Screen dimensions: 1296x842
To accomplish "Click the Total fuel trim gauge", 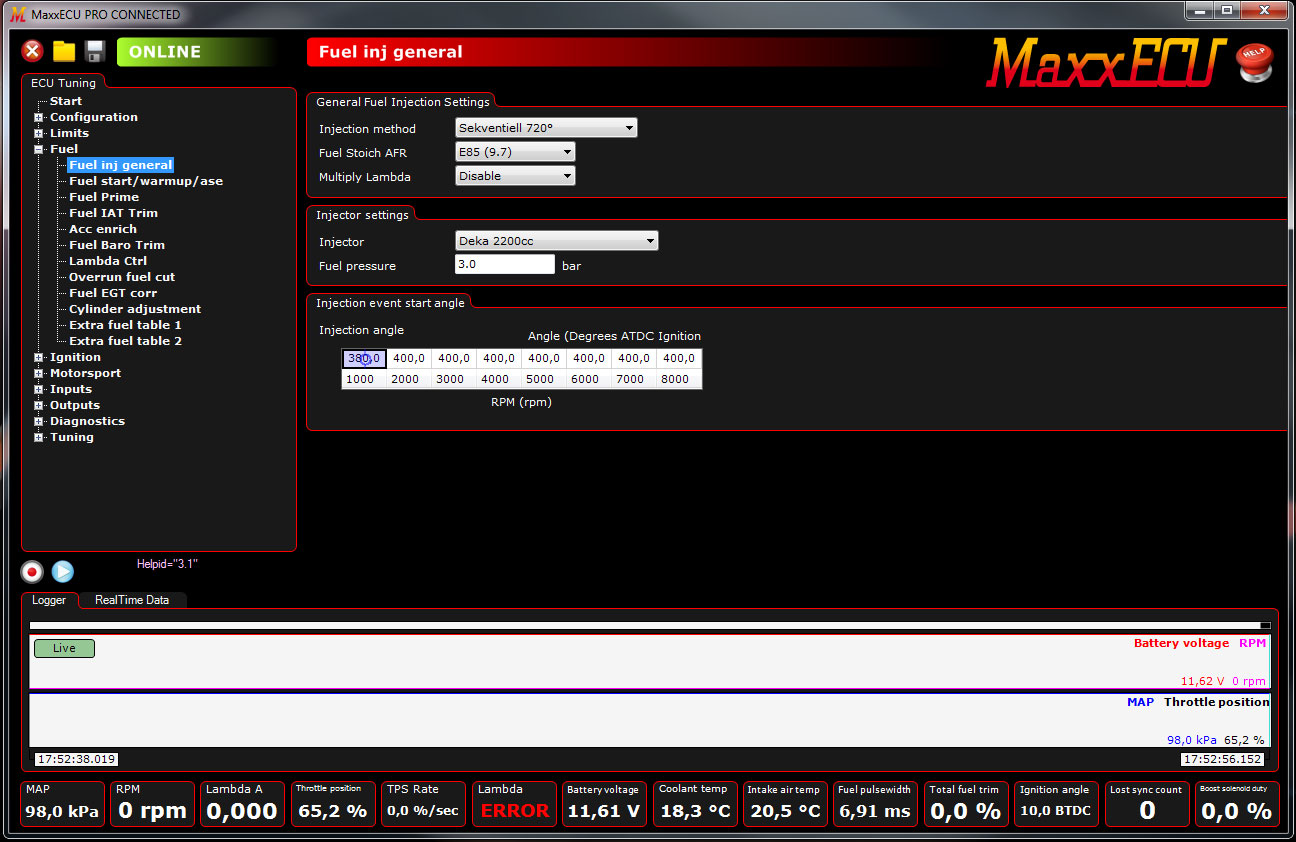I will (966, 804).
